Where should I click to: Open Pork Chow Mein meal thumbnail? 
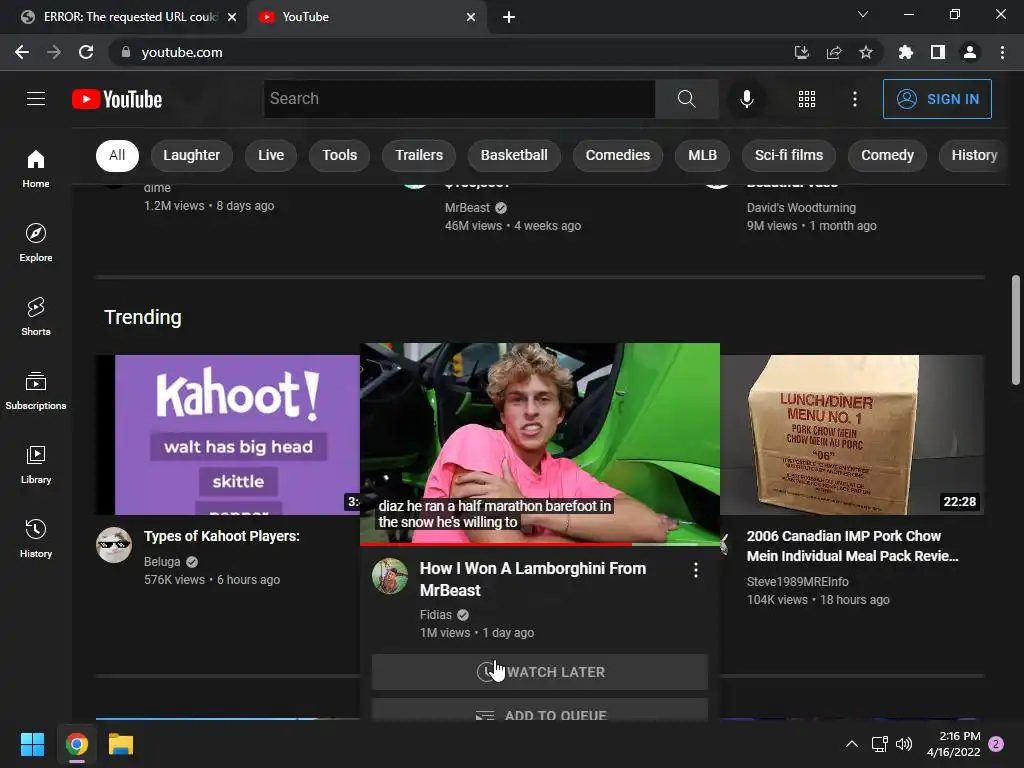(852, 435)
